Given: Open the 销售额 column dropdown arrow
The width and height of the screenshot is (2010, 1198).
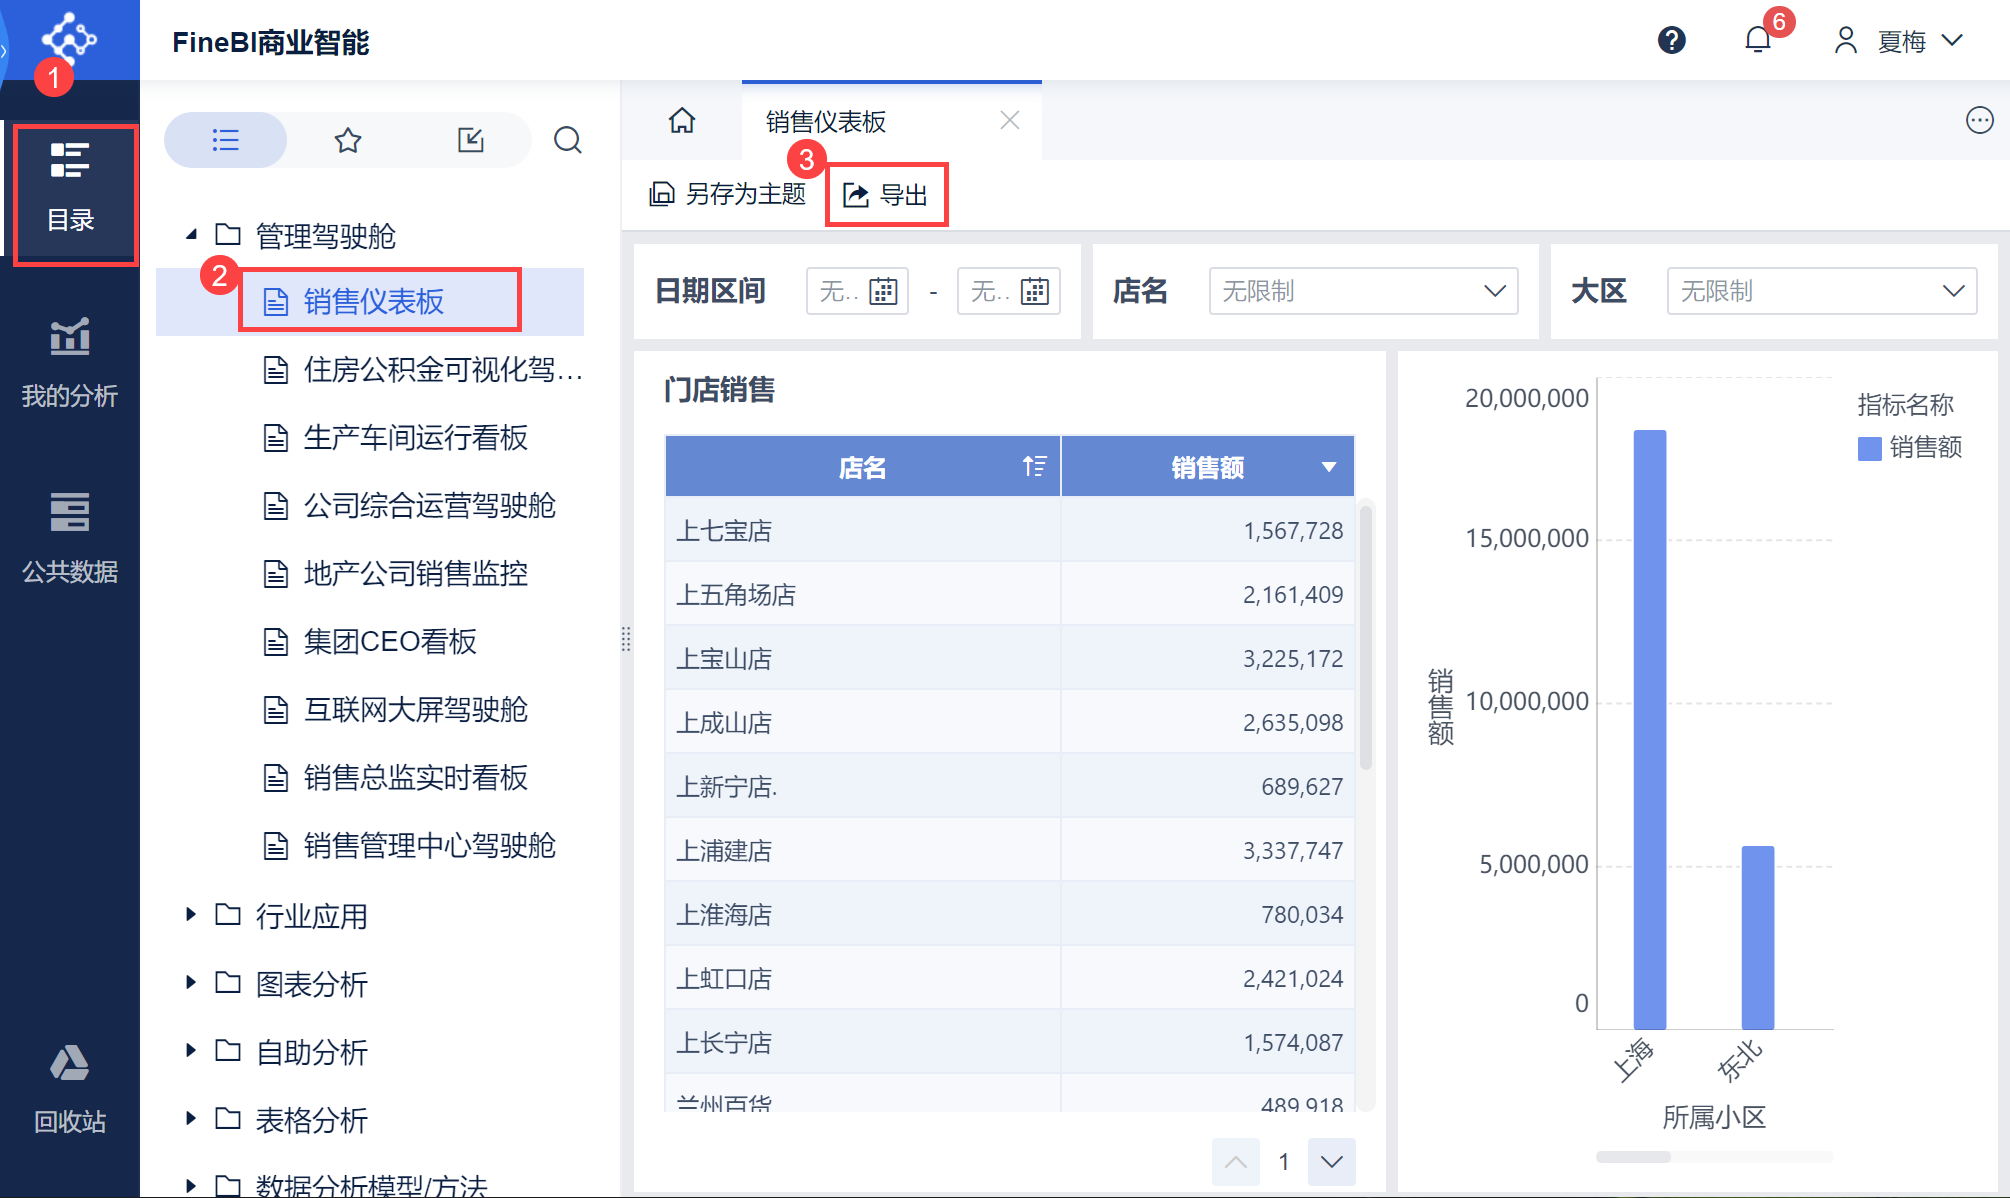Looking at the screenshot, I should tap(1328, 467).
